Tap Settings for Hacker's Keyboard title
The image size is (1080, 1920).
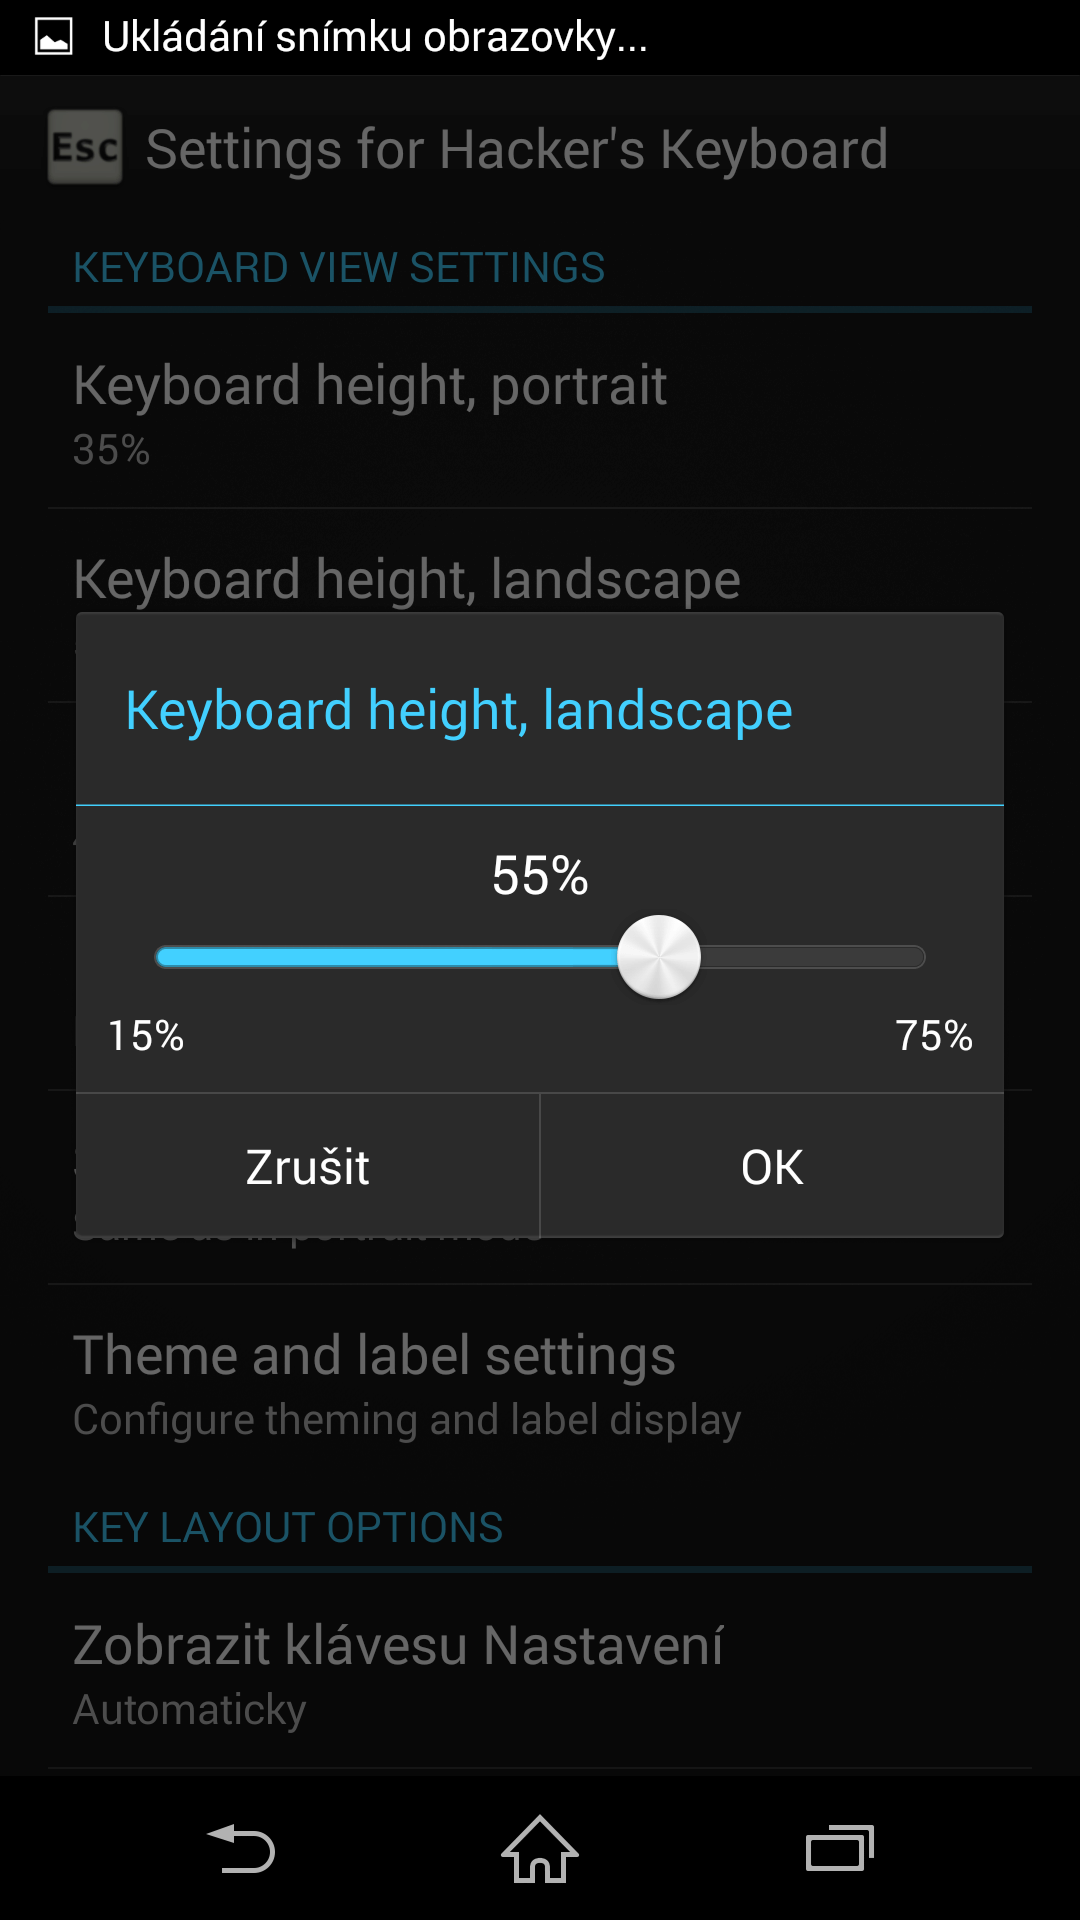pyautogui.click(x=517, y=149)
